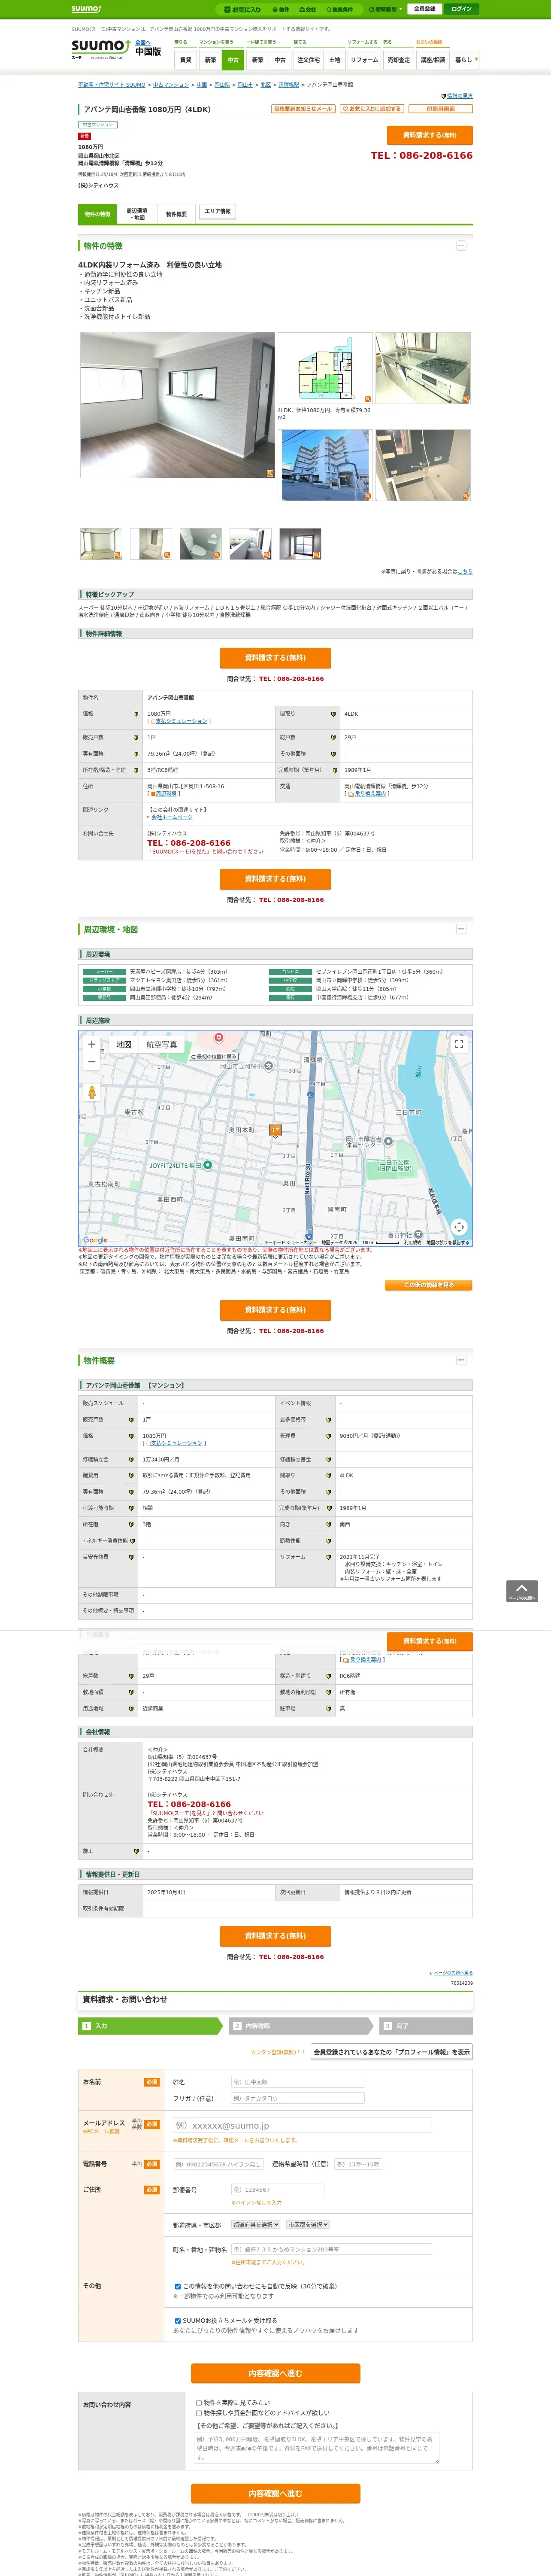Check 物件を実際に見てみたい checkbox
The width and height of the screenshot is (551, 2576).
pyautogui.click(x=199, y=2402)
